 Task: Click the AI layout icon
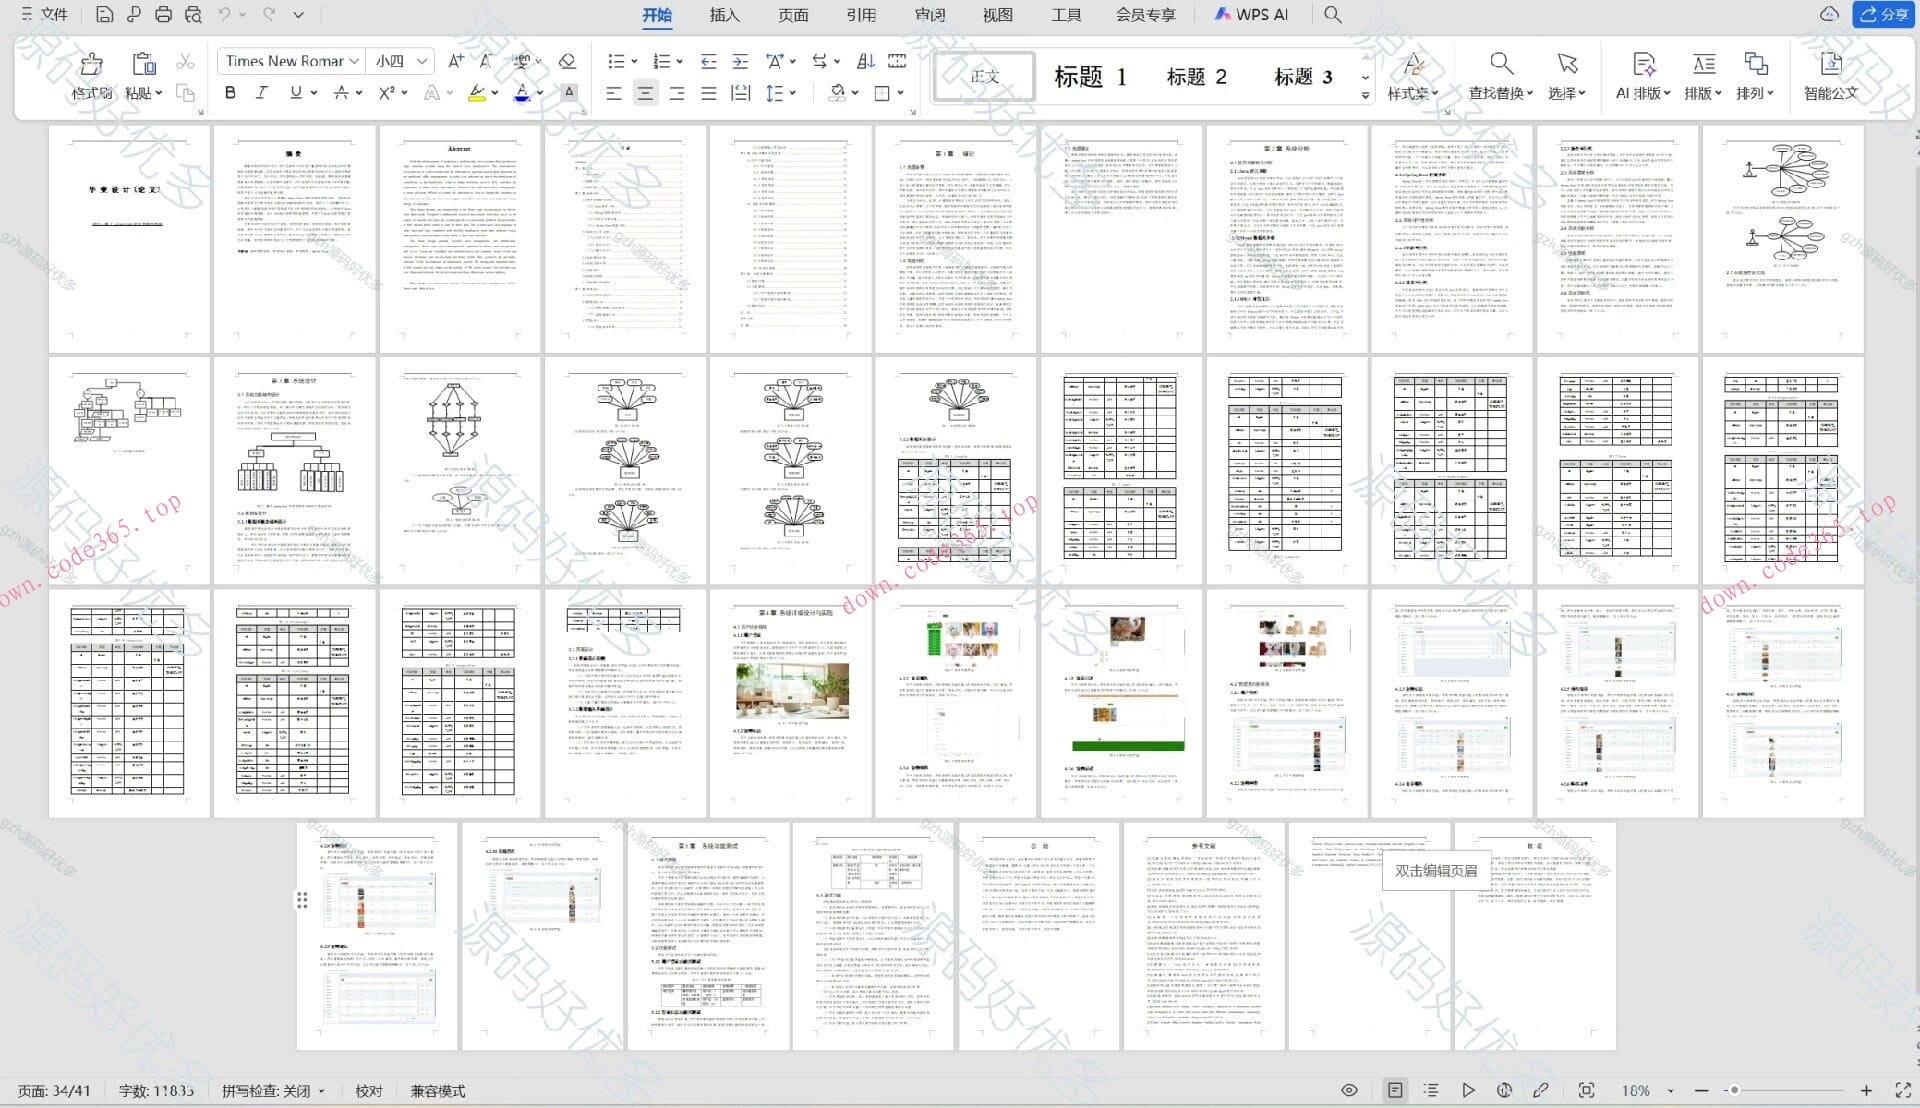point(1642,64)
